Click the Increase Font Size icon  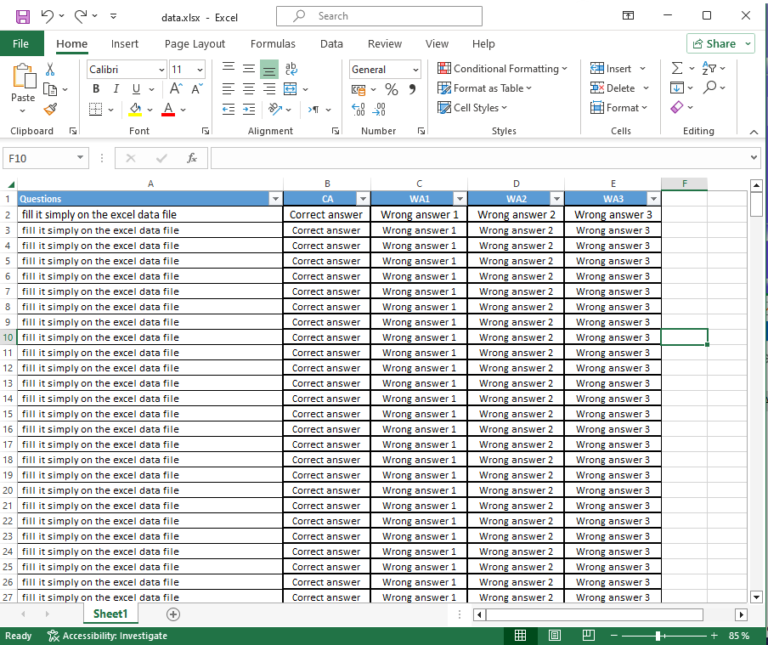(177, 89)
